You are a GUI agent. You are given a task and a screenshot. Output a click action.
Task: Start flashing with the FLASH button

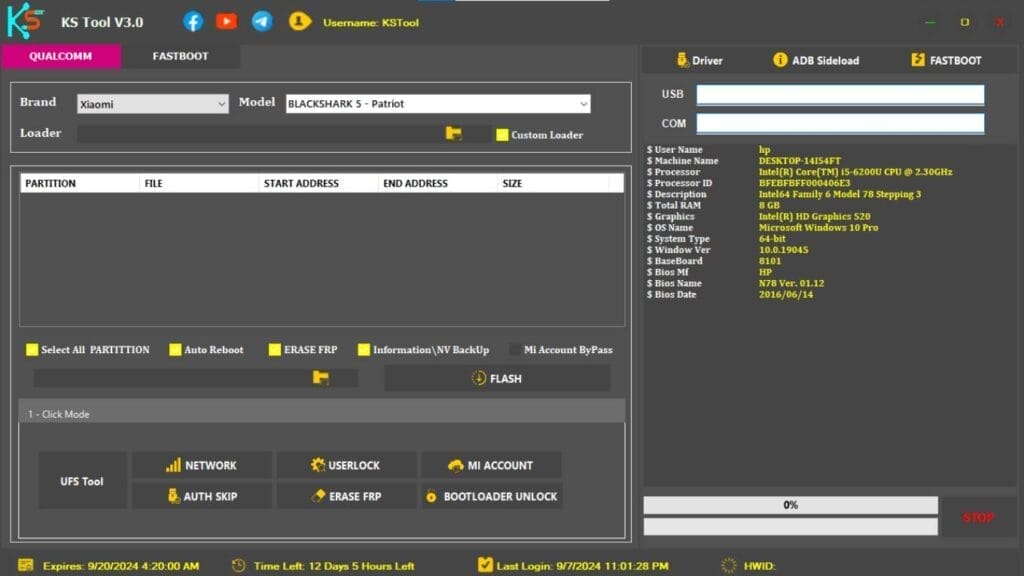click(497, 378)
